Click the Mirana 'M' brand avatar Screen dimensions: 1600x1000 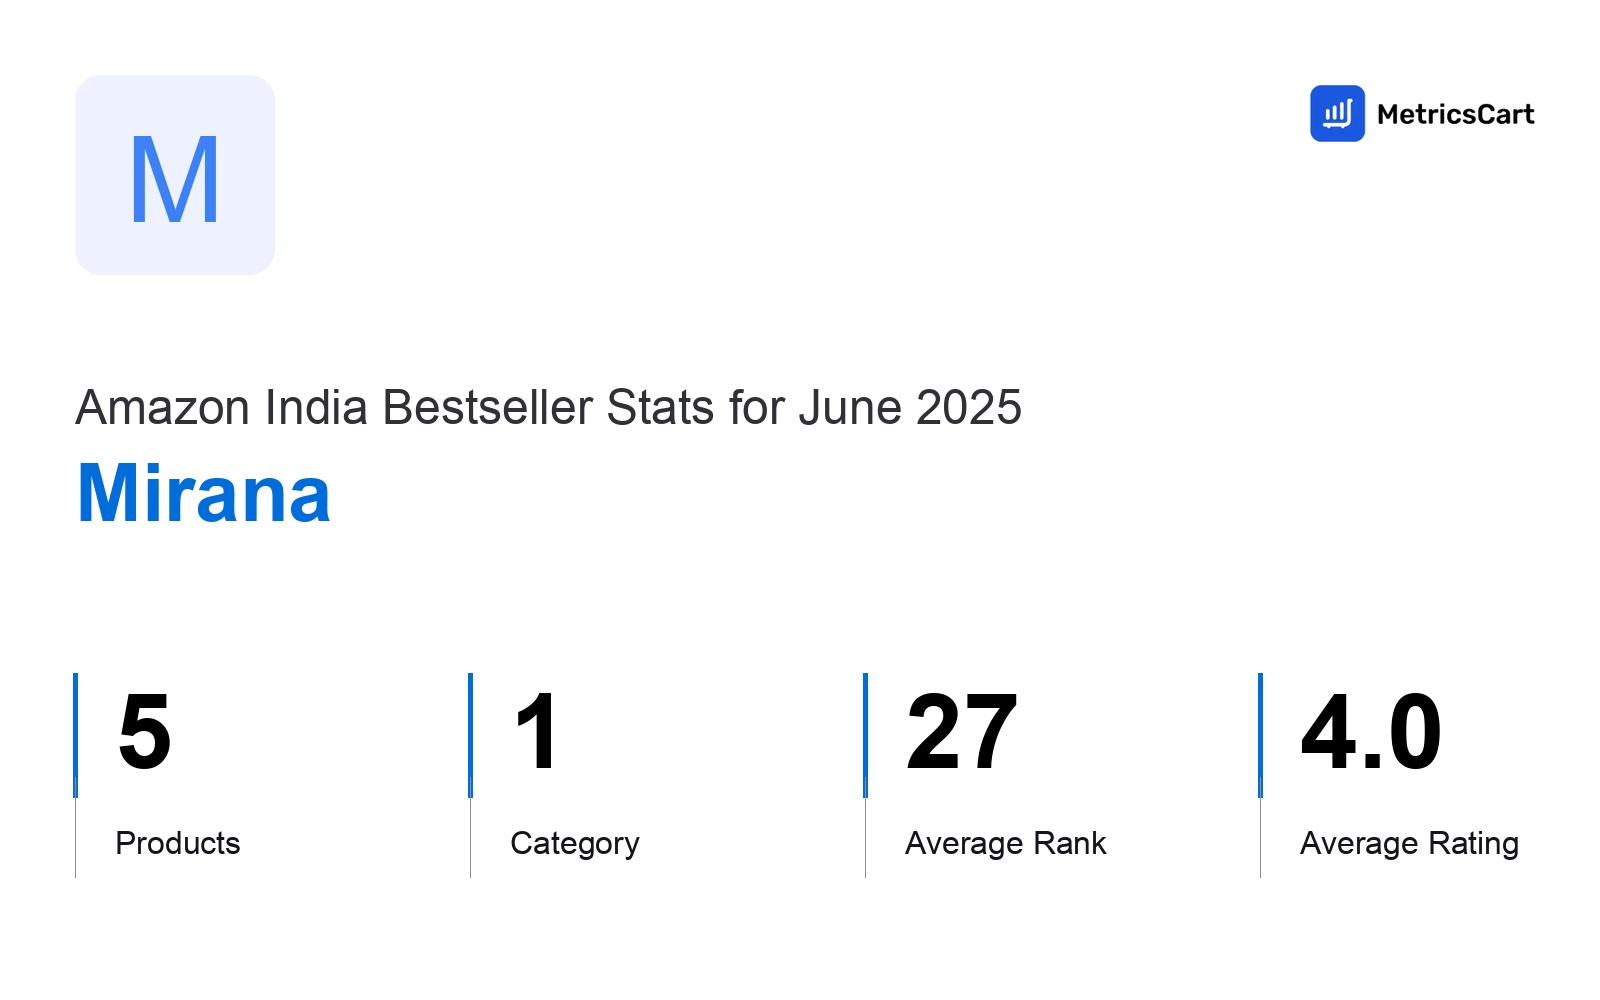tap(175, 175)
